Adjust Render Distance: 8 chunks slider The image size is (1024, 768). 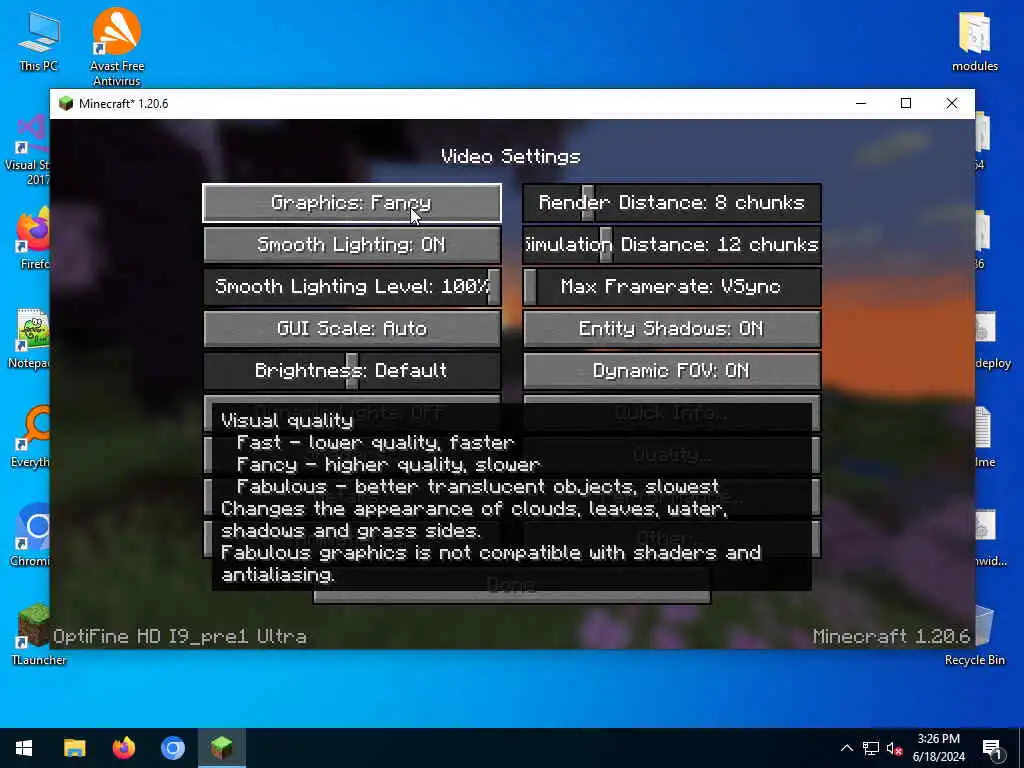click(672, 203)
